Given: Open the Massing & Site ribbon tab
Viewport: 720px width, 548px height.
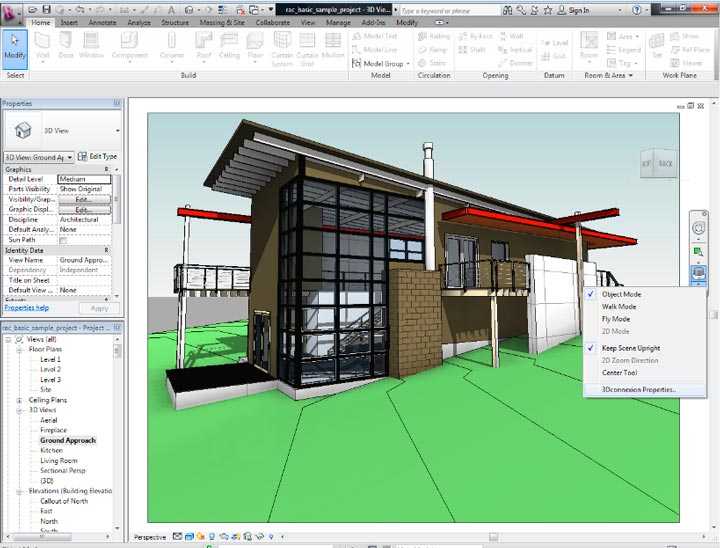Looking at the screenshot, I should (222, 22).
